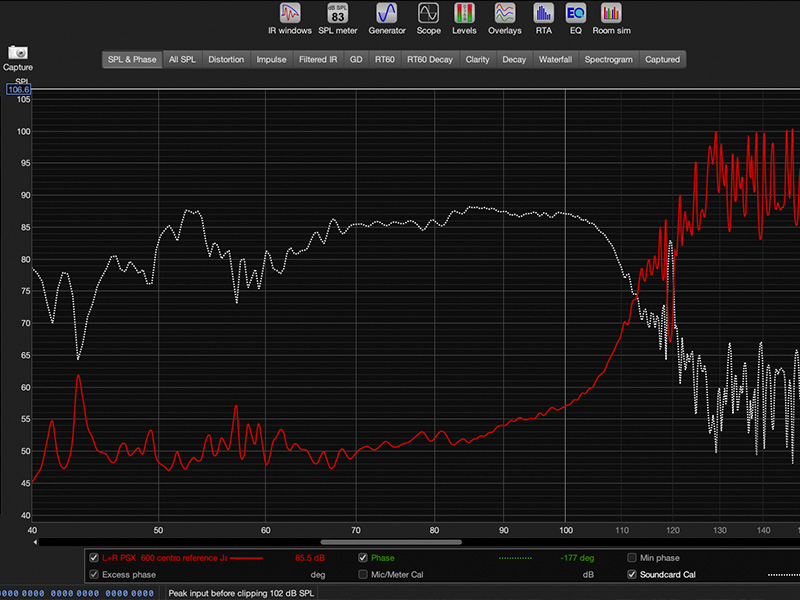Open the Levels meter icon
The height and width of the screenshot is (600, 800).
coord(464,14)
